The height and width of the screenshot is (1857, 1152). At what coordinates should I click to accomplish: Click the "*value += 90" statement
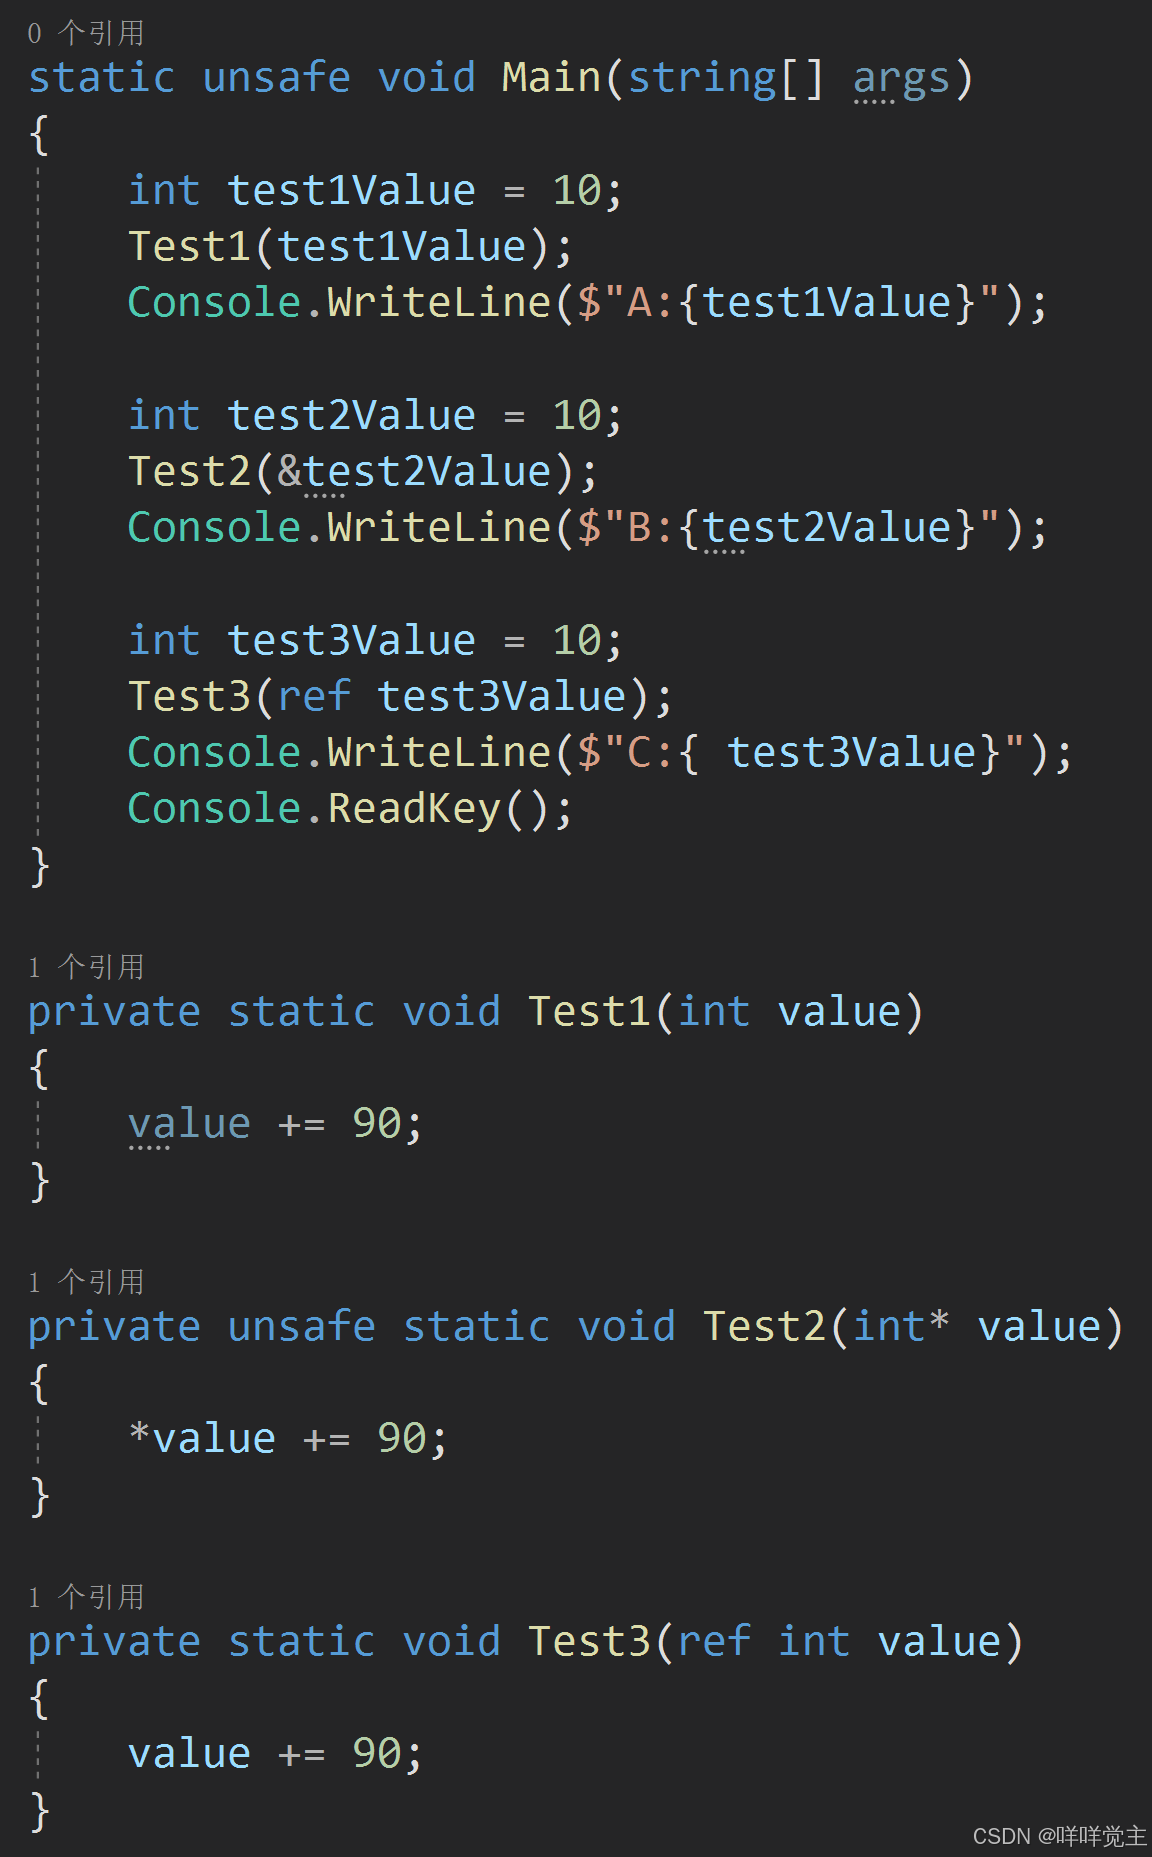[x=288, y=1439]
